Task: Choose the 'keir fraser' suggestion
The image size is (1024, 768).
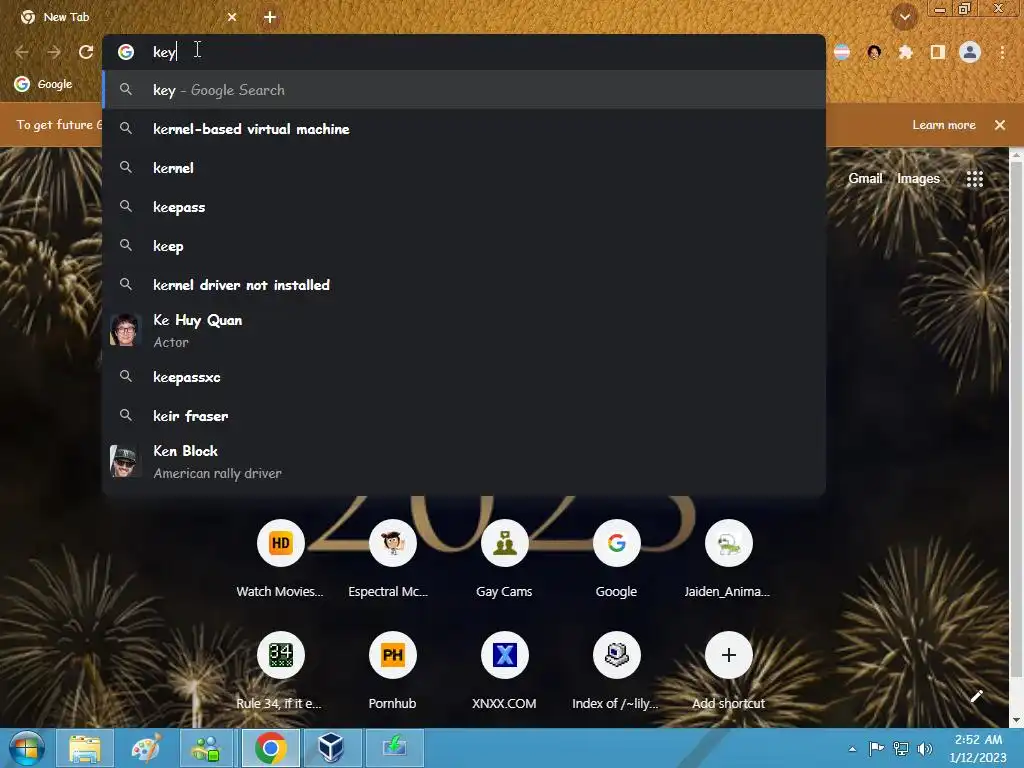Action: 464,416
